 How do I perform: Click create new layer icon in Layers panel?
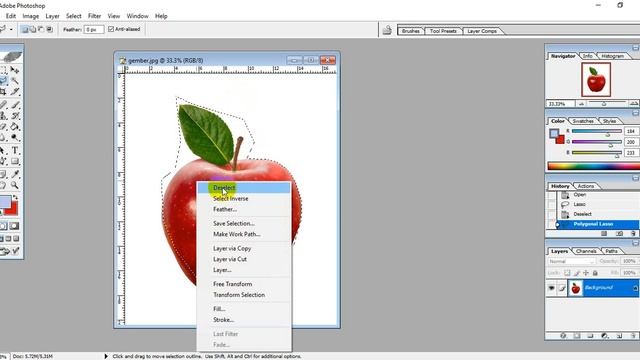(x=619, y=336)
